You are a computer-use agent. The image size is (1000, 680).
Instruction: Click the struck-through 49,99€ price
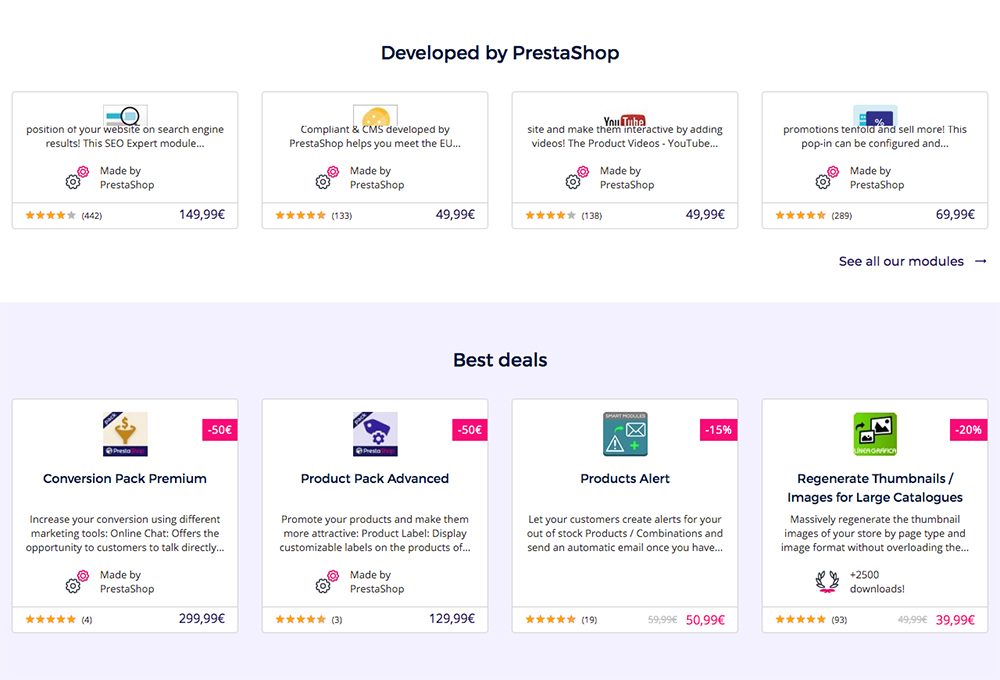(x=913, y=619)
